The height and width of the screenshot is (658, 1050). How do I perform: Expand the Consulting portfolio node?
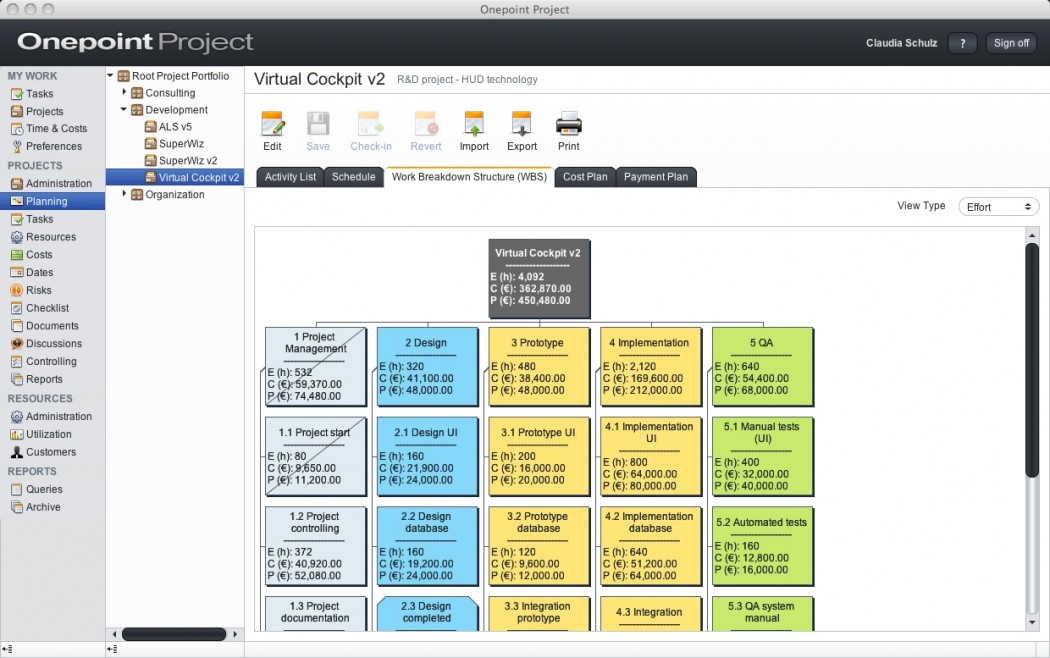(x=124, y=92)
